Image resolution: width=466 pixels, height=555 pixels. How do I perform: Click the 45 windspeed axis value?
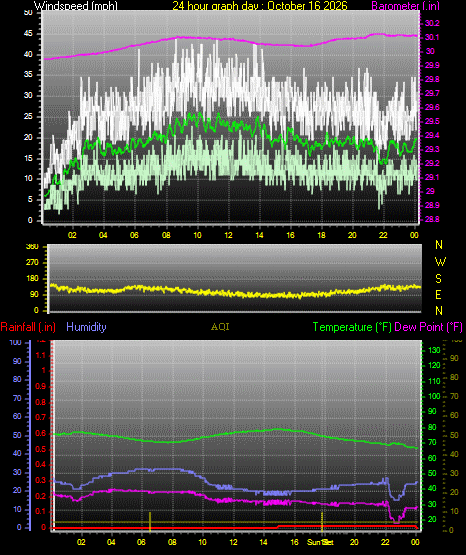28,34
